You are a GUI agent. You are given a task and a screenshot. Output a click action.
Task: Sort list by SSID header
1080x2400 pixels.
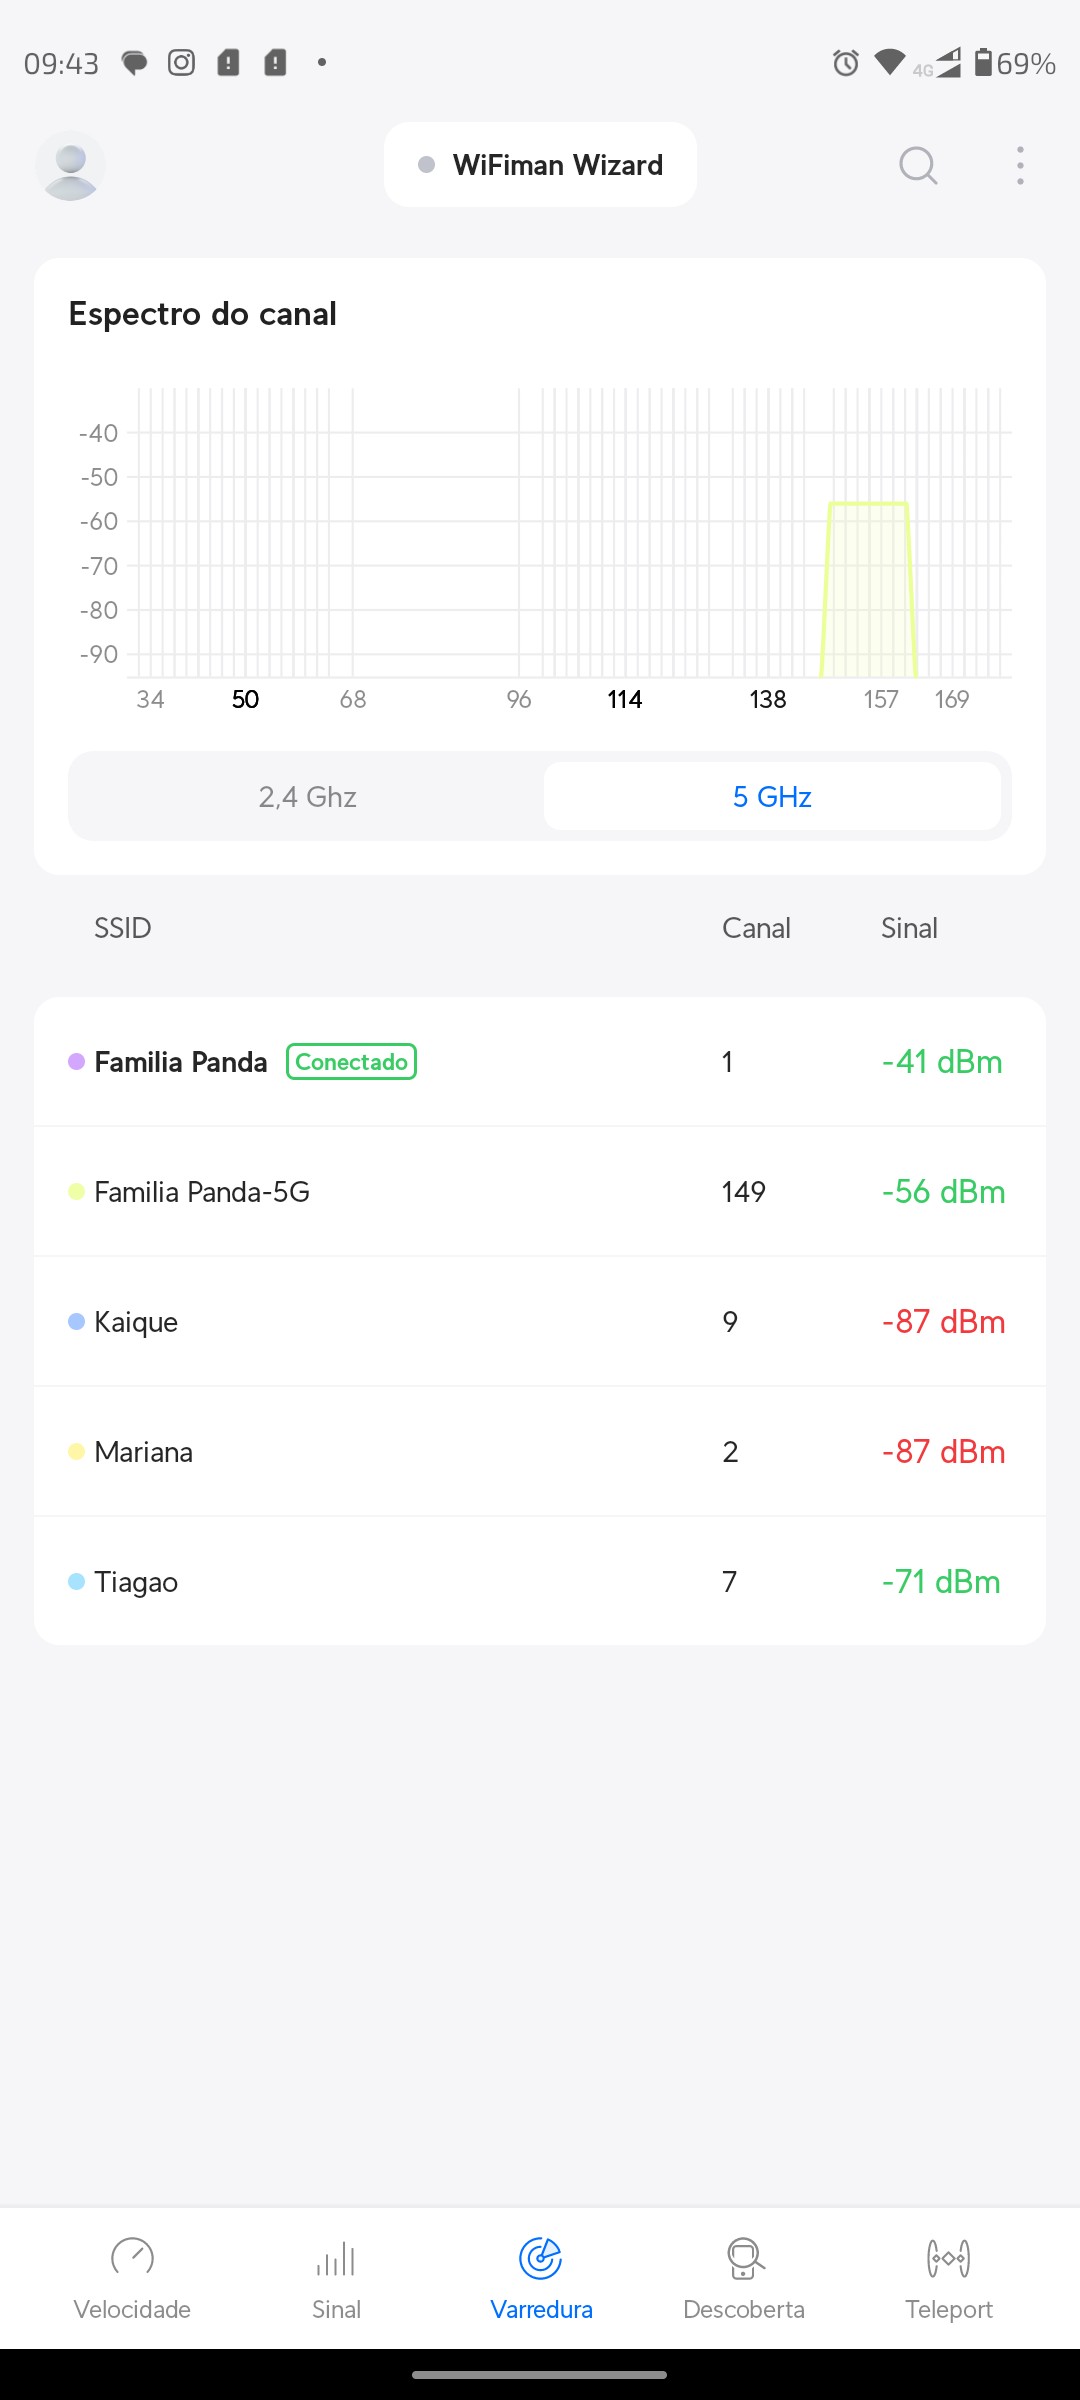(x=122, y=928)
